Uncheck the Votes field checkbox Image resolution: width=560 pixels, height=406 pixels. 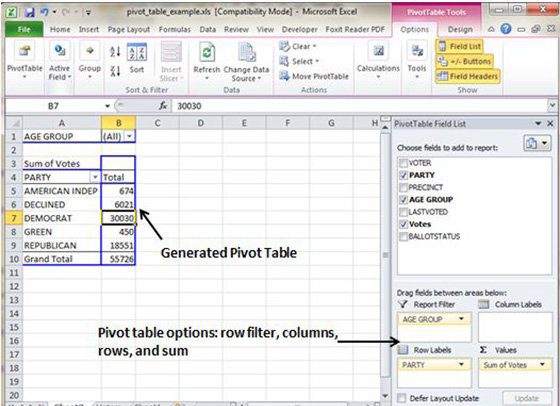click(x=403, y=224)
